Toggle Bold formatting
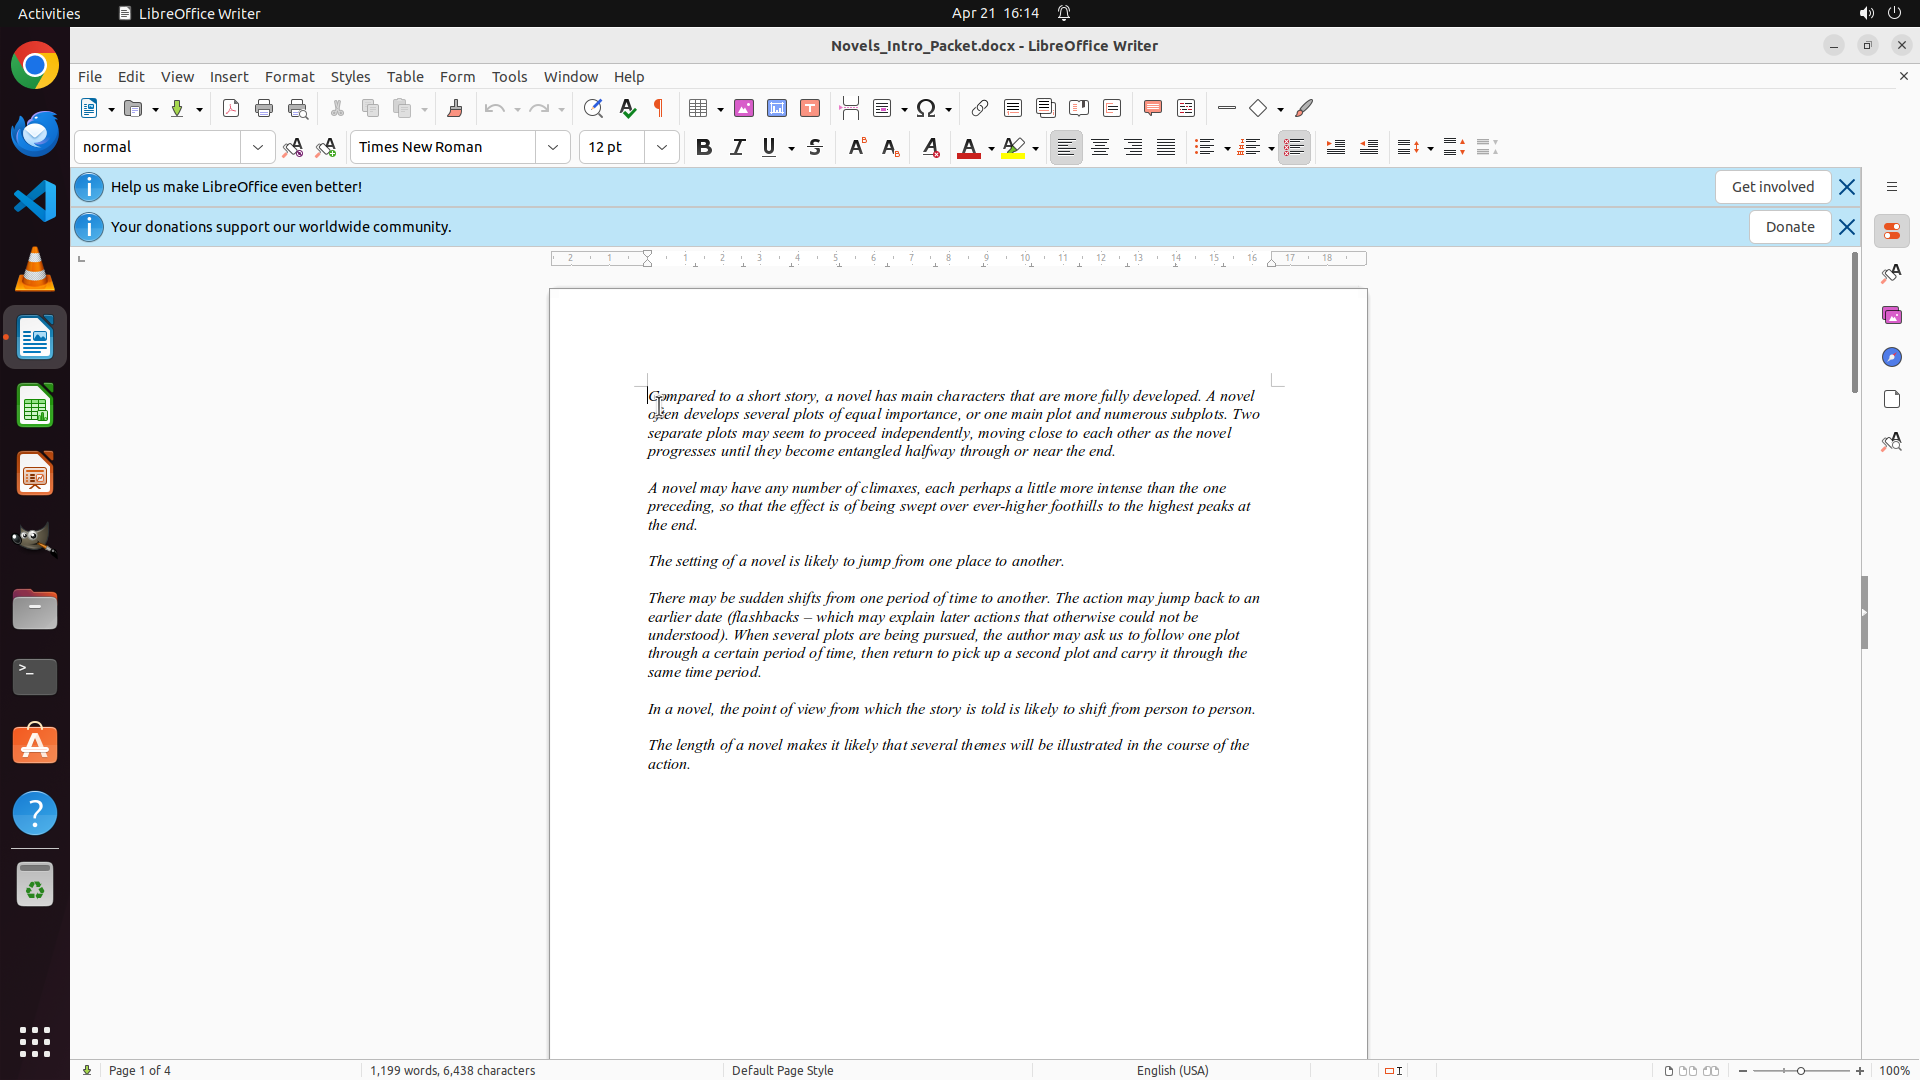 (x=704, y=147)
